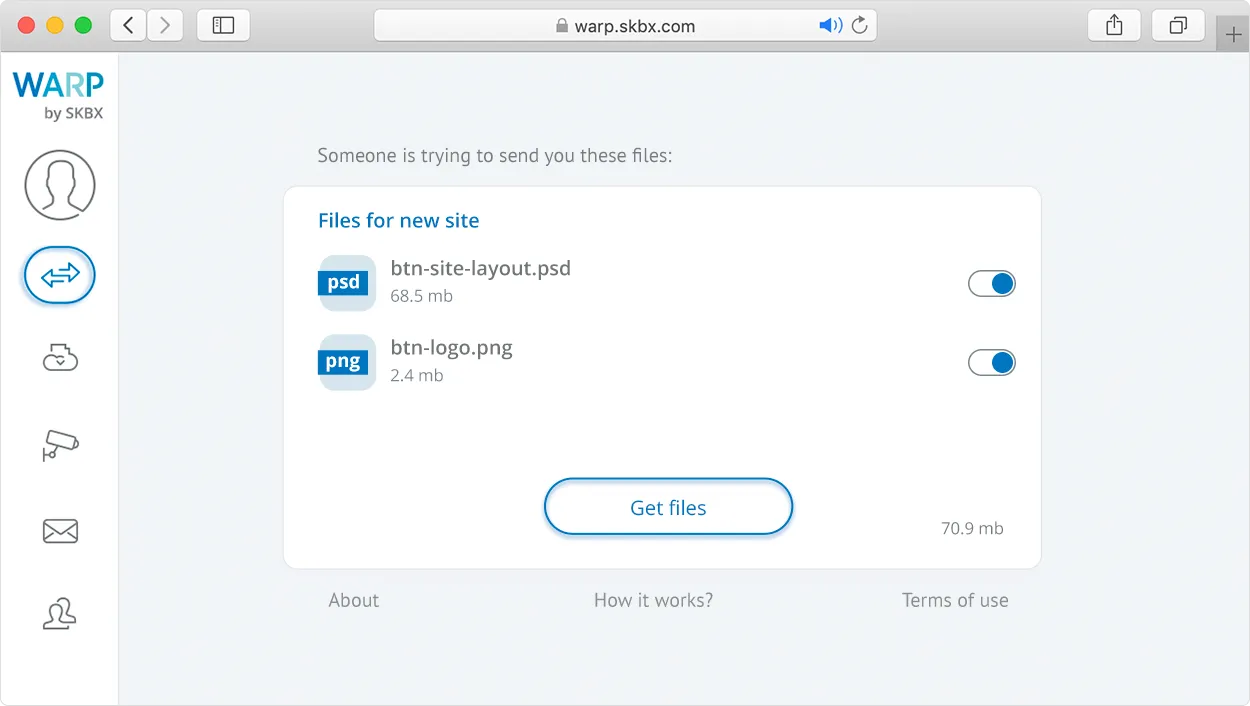Click the Files for new site heading

point(398,221)
